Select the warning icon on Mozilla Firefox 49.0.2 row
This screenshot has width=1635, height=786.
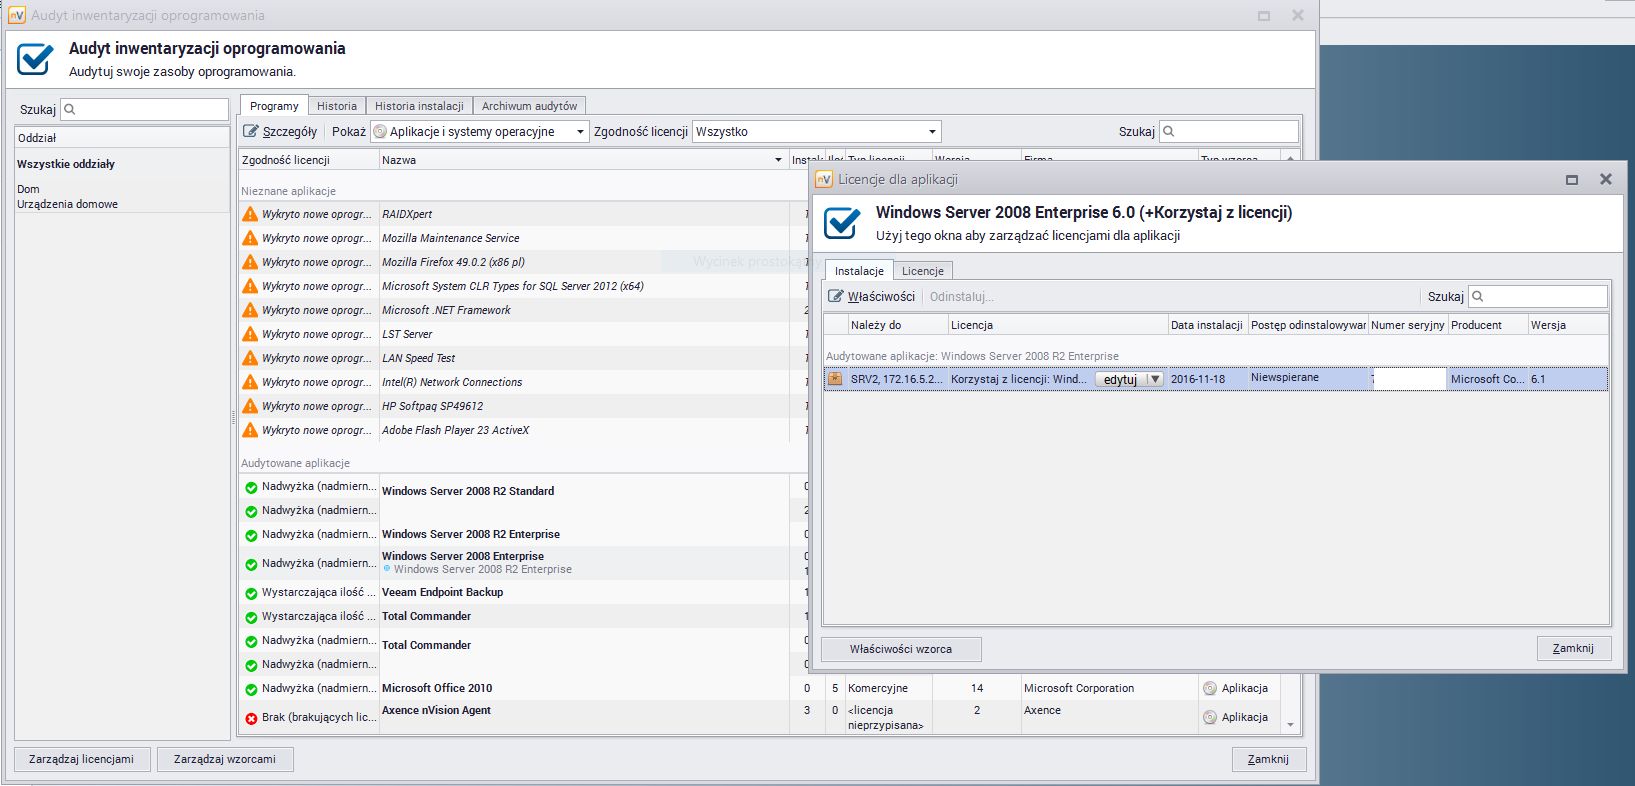[250, 262]
